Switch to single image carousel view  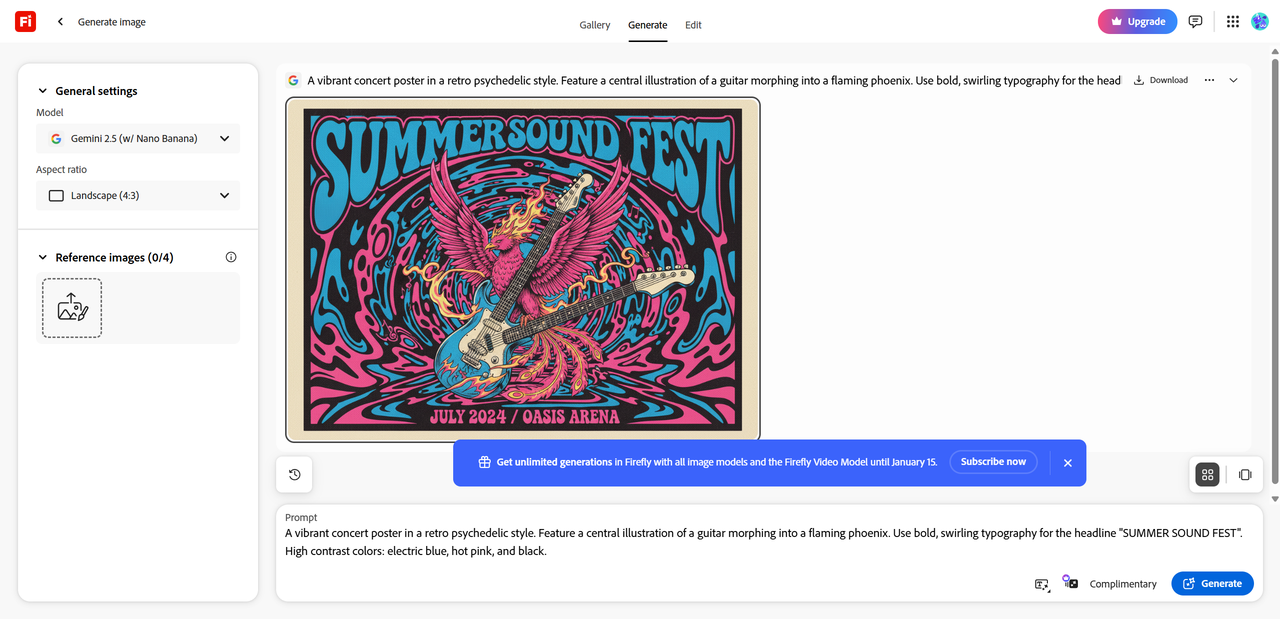1245,475
